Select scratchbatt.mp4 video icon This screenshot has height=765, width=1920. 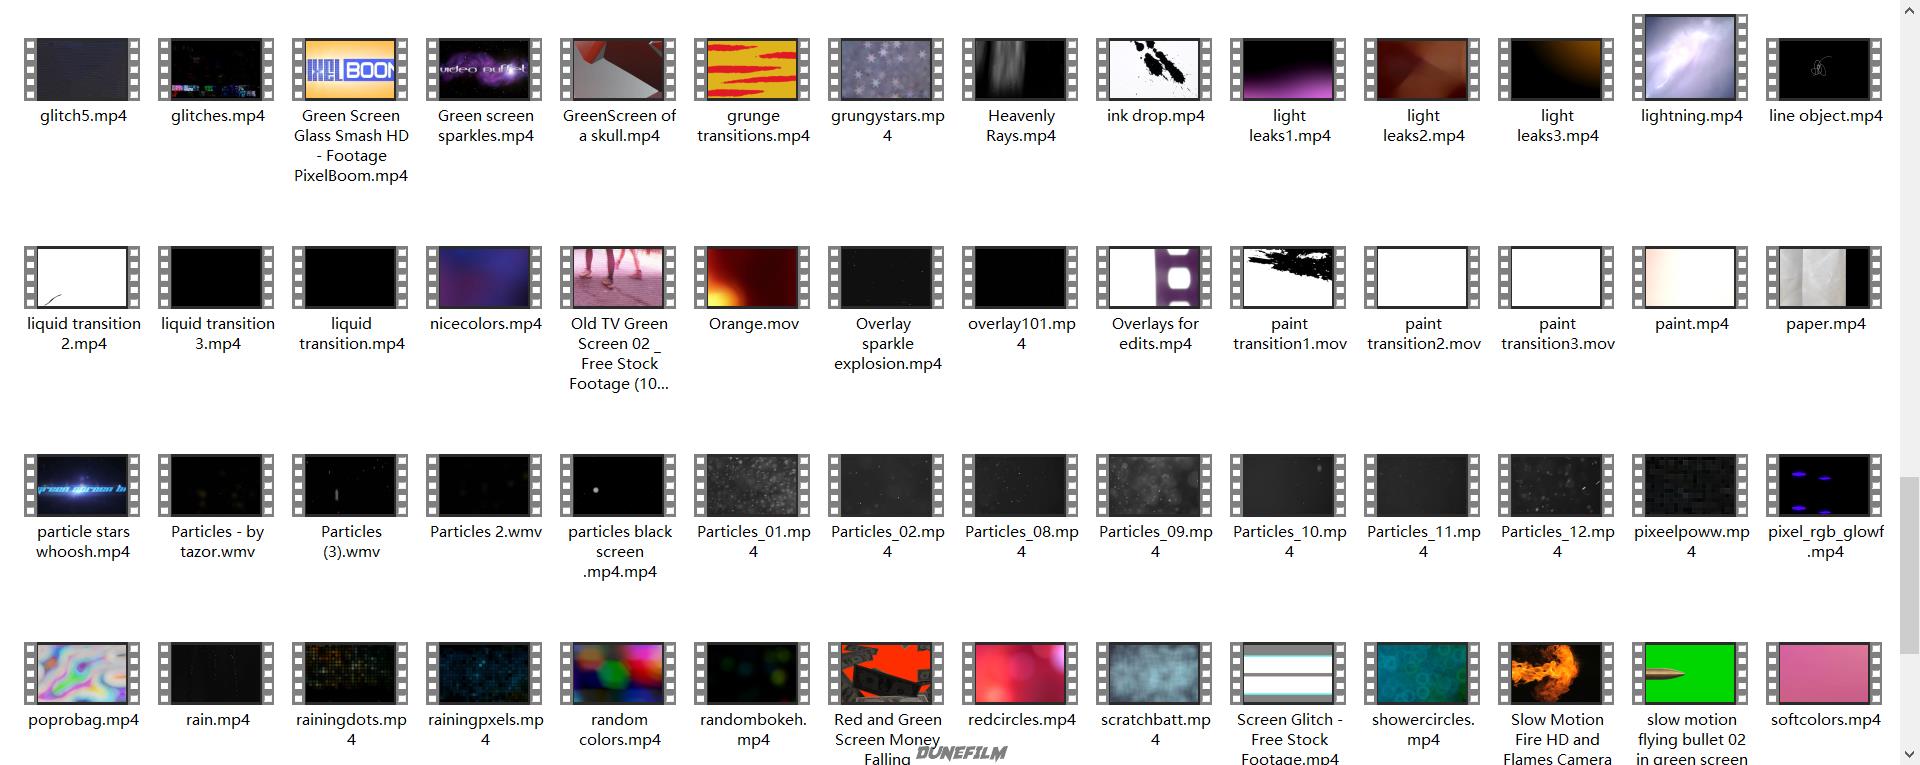pyautogui.click(x=1155, y=674)
